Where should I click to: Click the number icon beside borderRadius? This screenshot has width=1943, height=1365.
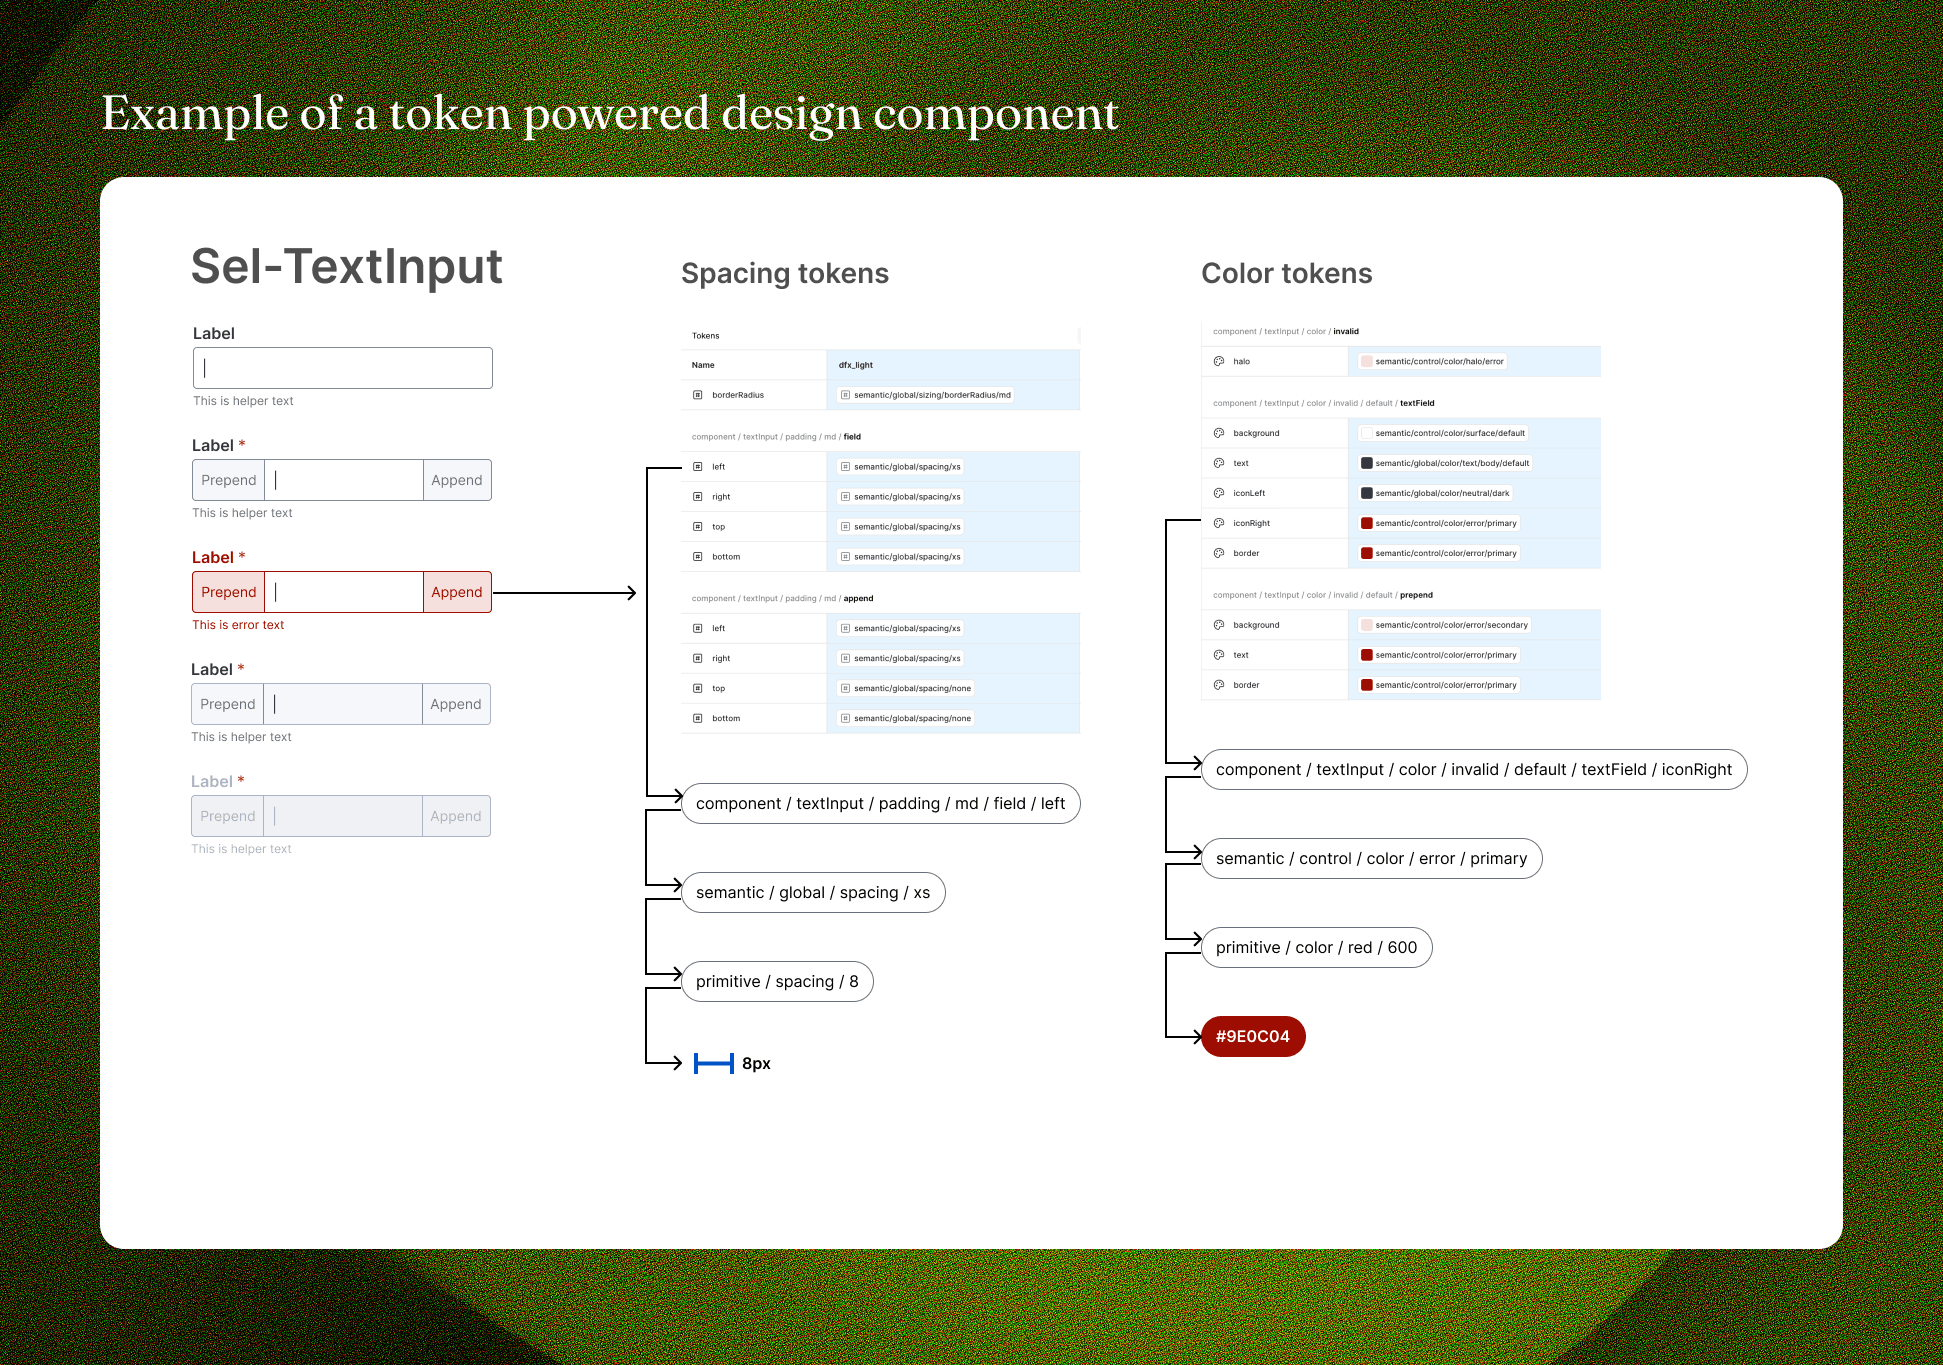click(698, 395)
